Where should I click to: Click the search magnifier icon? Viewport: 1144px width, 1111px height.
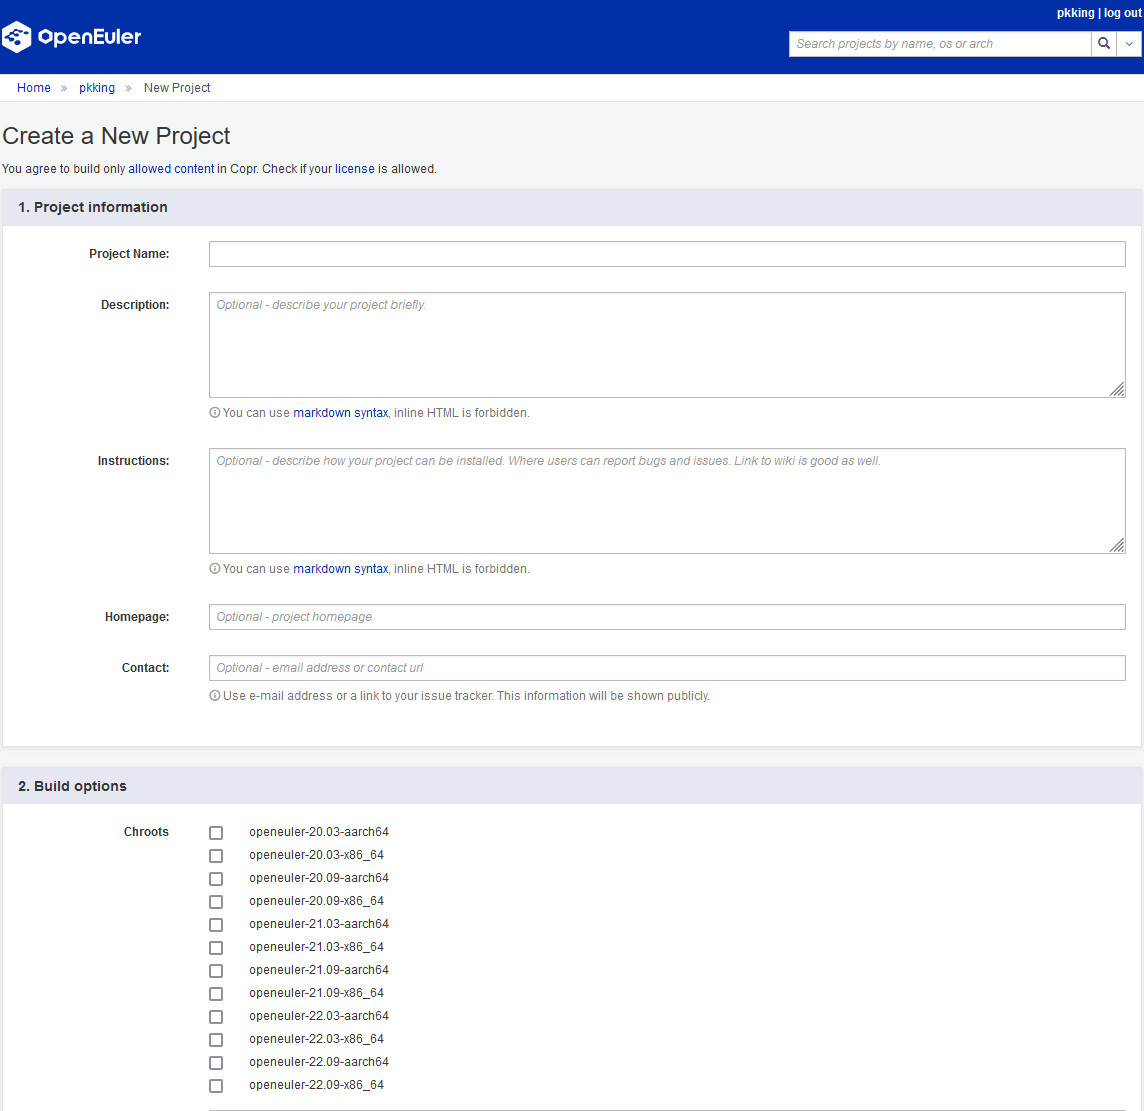[1104, 44]
